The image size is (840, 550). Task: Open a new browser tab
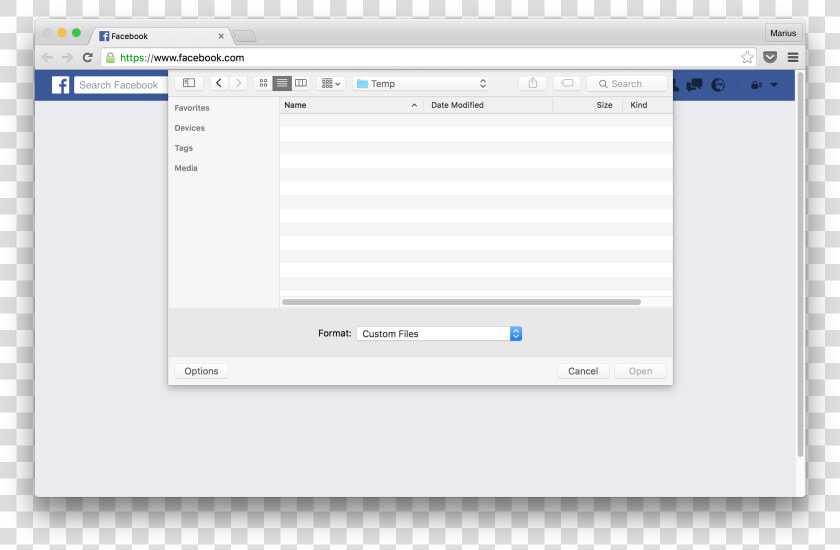pos(245,36)
